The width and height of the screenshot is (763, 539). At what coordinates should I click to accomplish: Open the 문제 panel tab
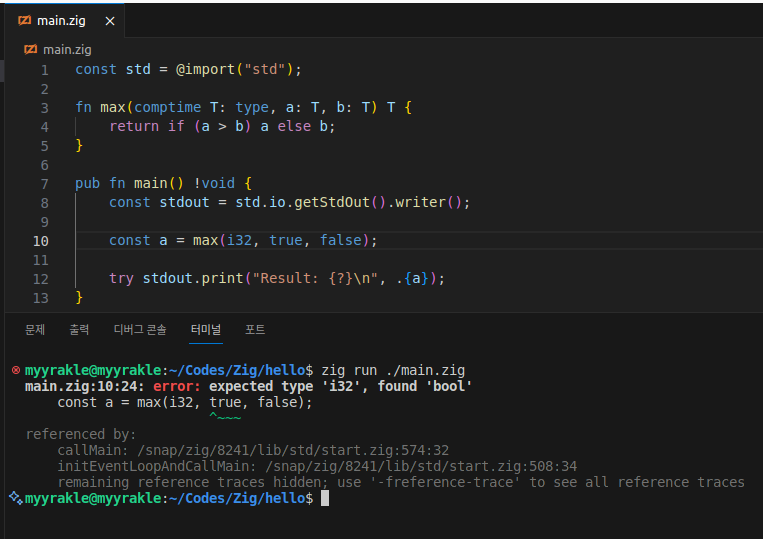[x=35, y=329]
